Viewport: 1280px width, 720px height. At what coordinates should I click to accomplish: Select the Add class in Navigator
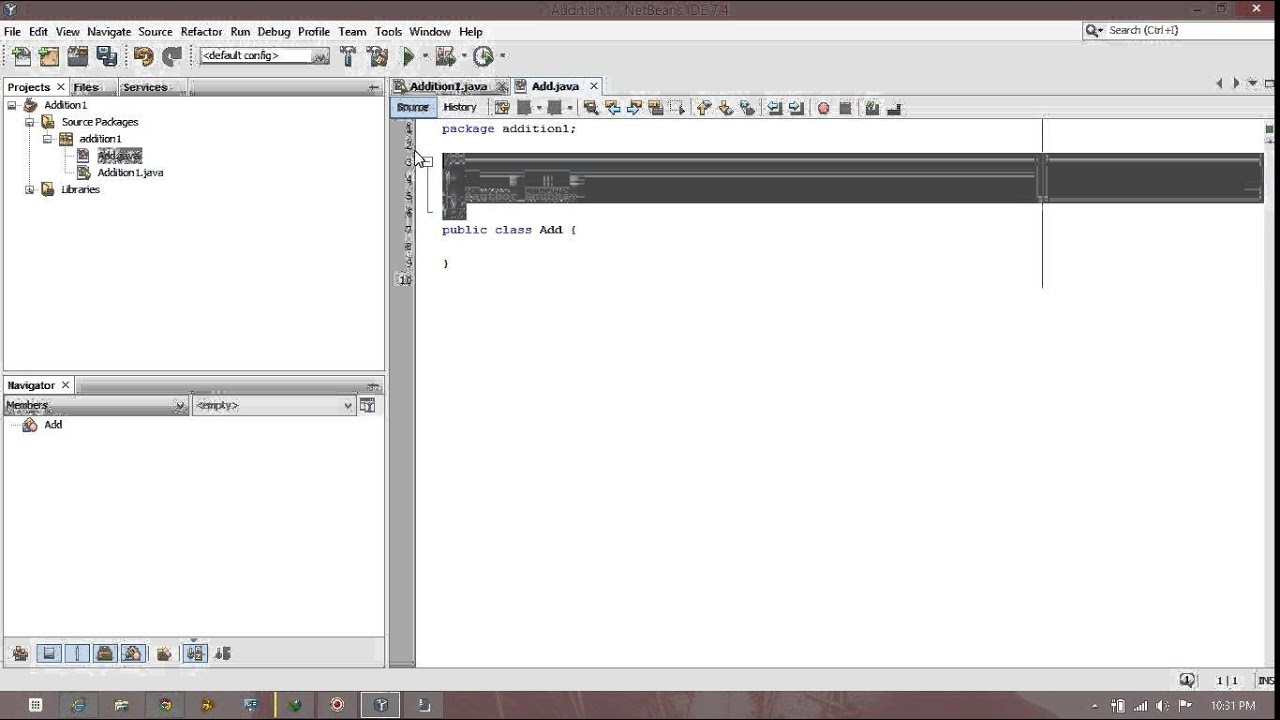(53, 425)
